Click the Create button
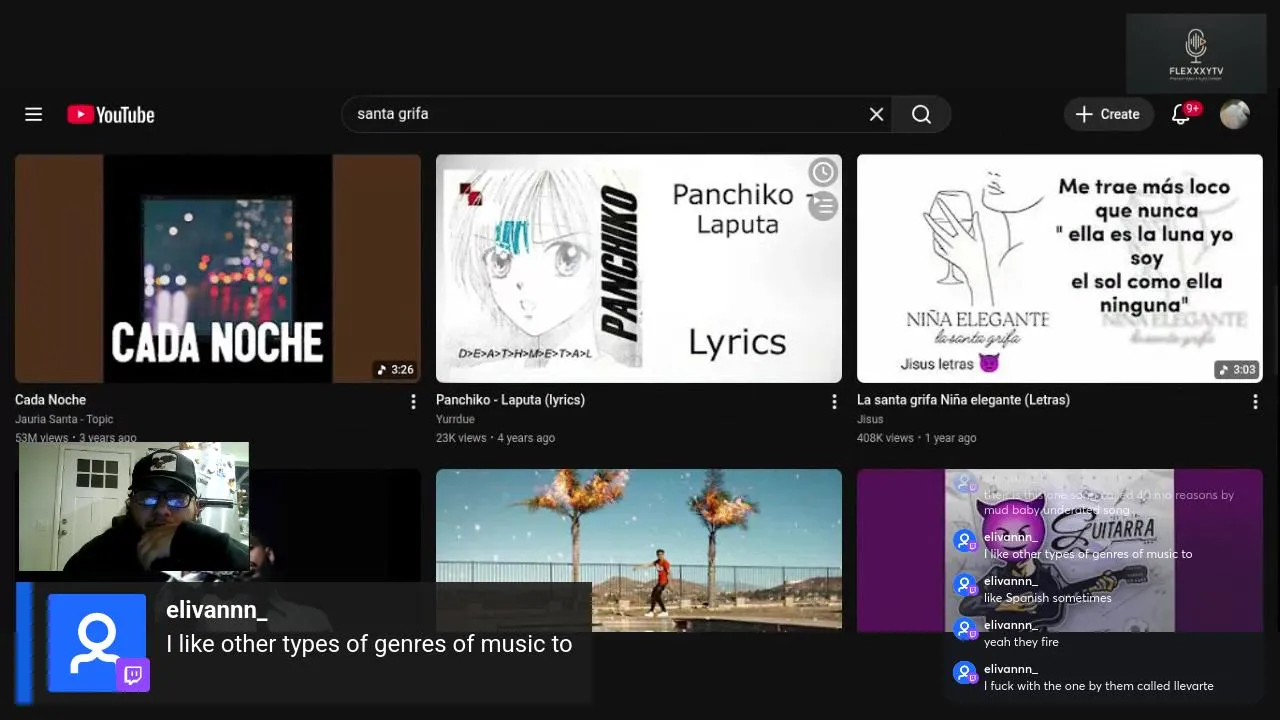Image resolution: width=1280 pixels, height=720 pixels. pyautogui.click(x=1108, y=114)
